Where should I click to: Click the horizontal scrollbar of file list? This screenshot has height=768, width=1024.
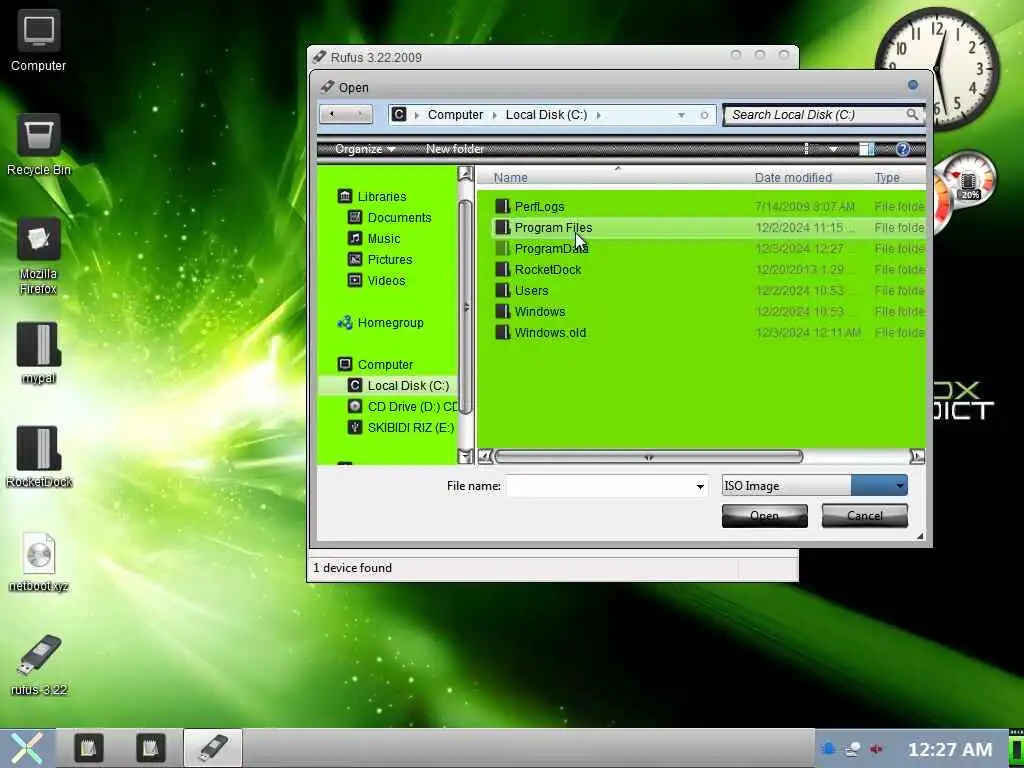point(648,456)
